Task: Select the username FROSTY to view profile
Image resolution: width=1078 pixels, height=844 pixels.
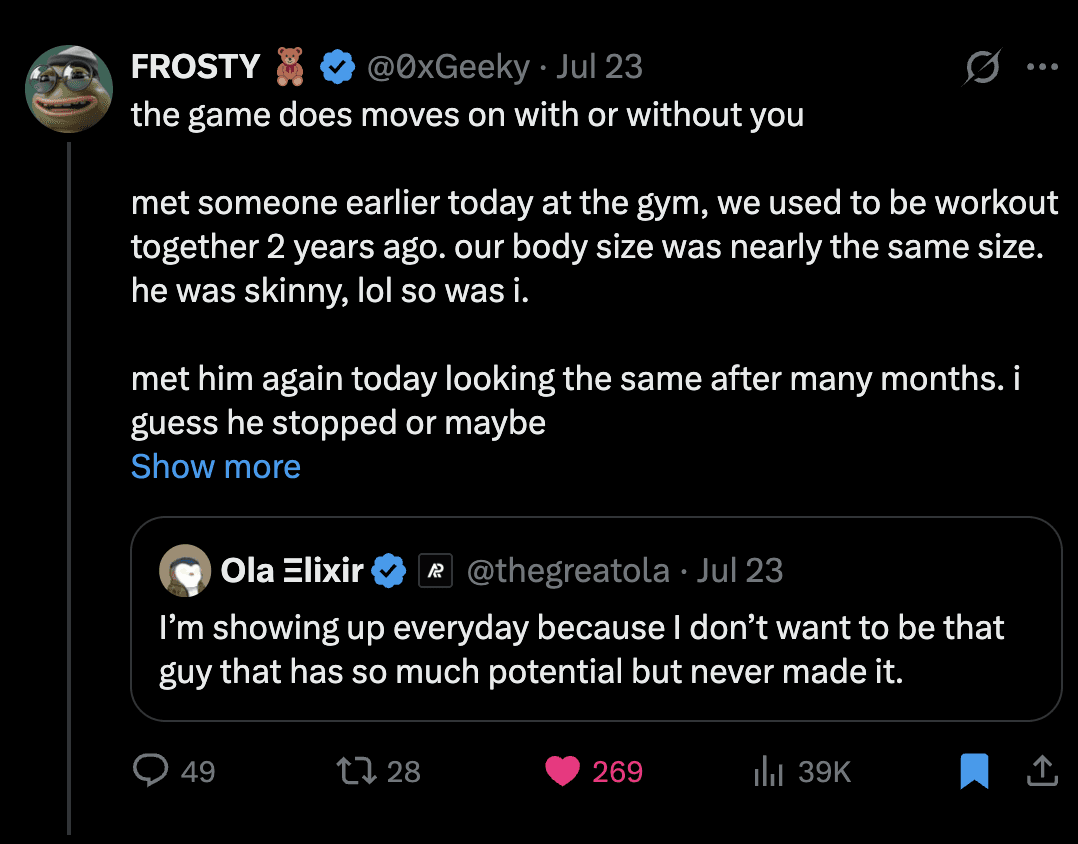Action: click(196, 66)
